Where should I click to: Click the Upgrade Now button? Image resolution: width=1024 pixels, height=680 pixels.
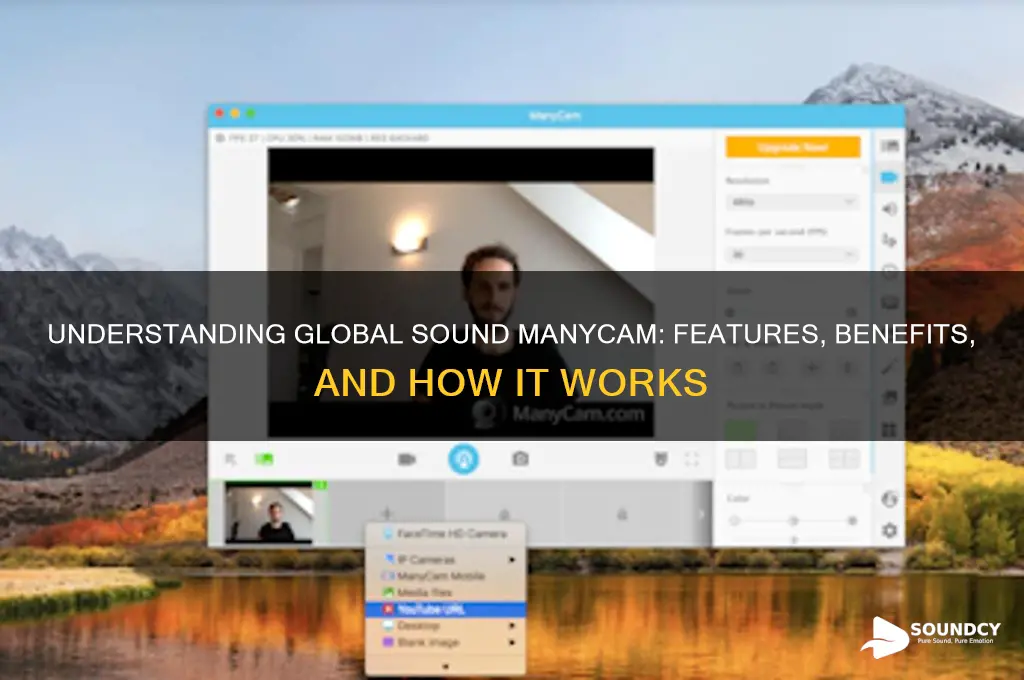pos(792,147)
